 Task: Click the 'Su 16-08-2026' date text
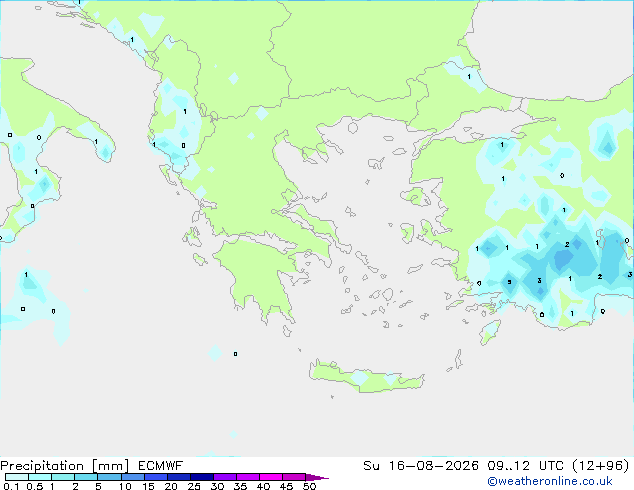421,466
